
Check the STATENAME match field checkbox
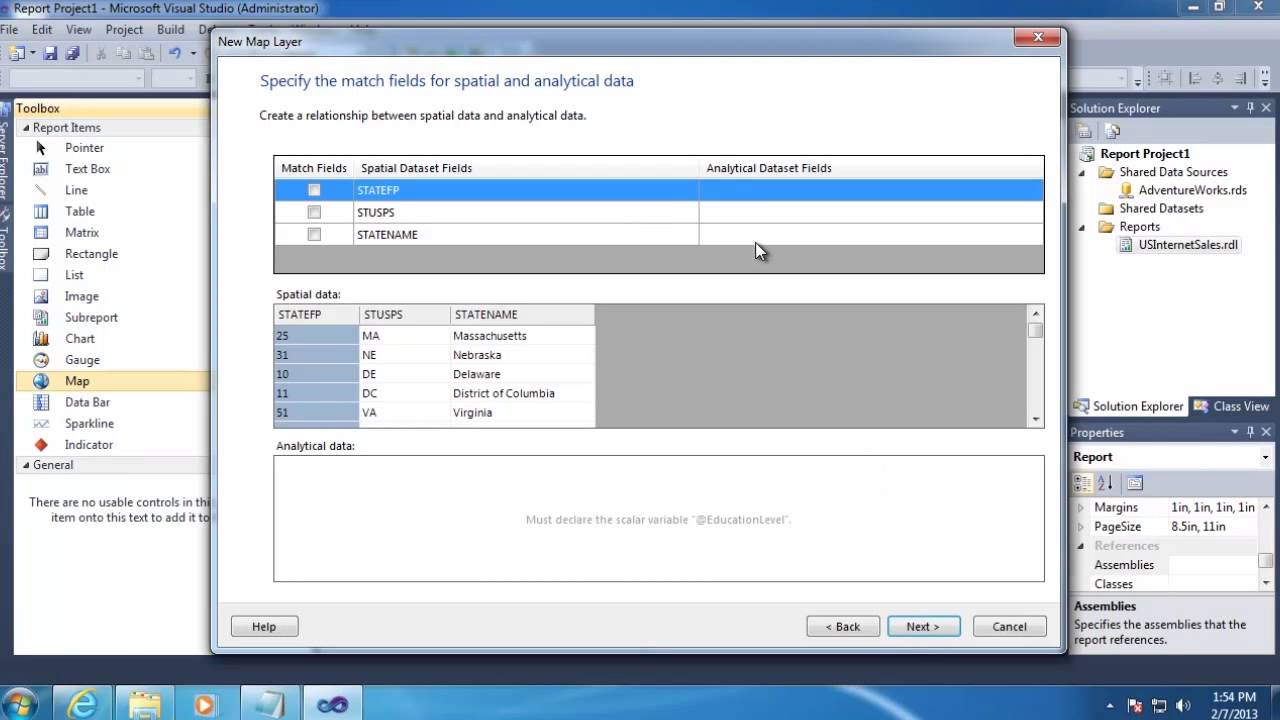(314, 234)
